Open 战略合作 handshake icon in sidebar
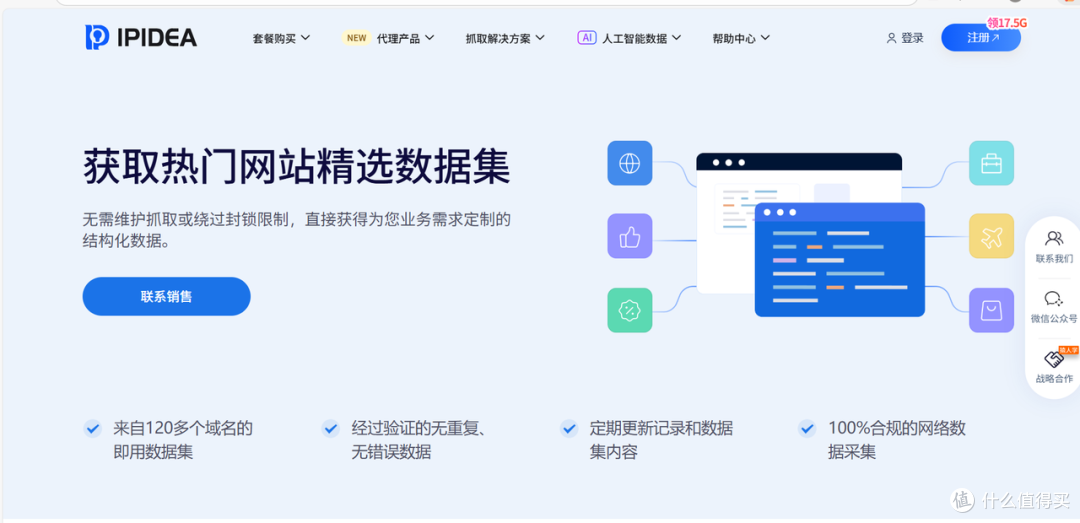 tap(1054, 358)
